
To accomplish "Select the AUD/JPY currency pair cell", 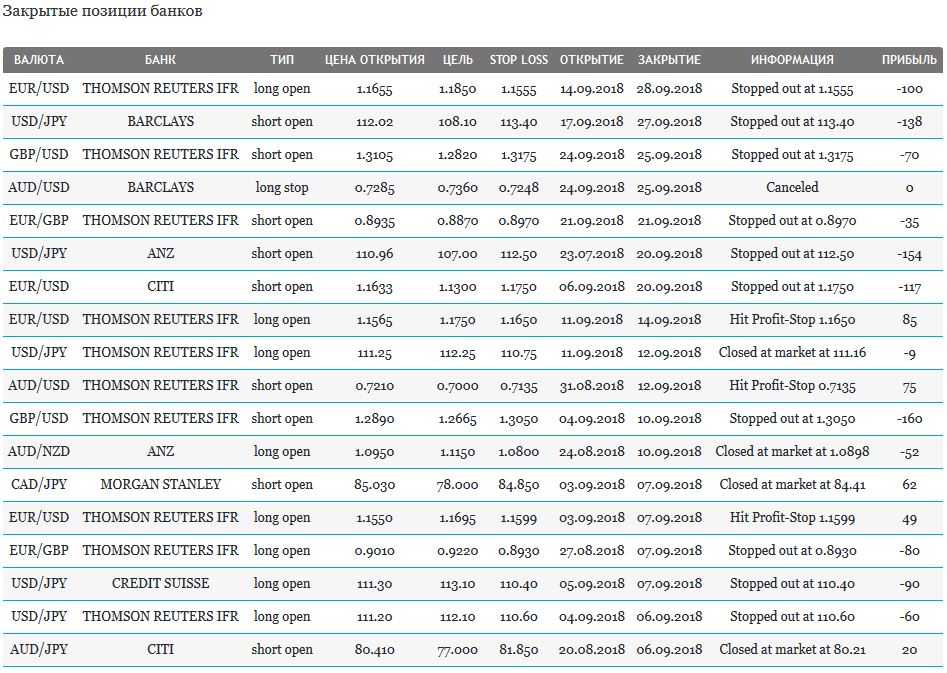I will pyautogui.click(x=39, y=649).
